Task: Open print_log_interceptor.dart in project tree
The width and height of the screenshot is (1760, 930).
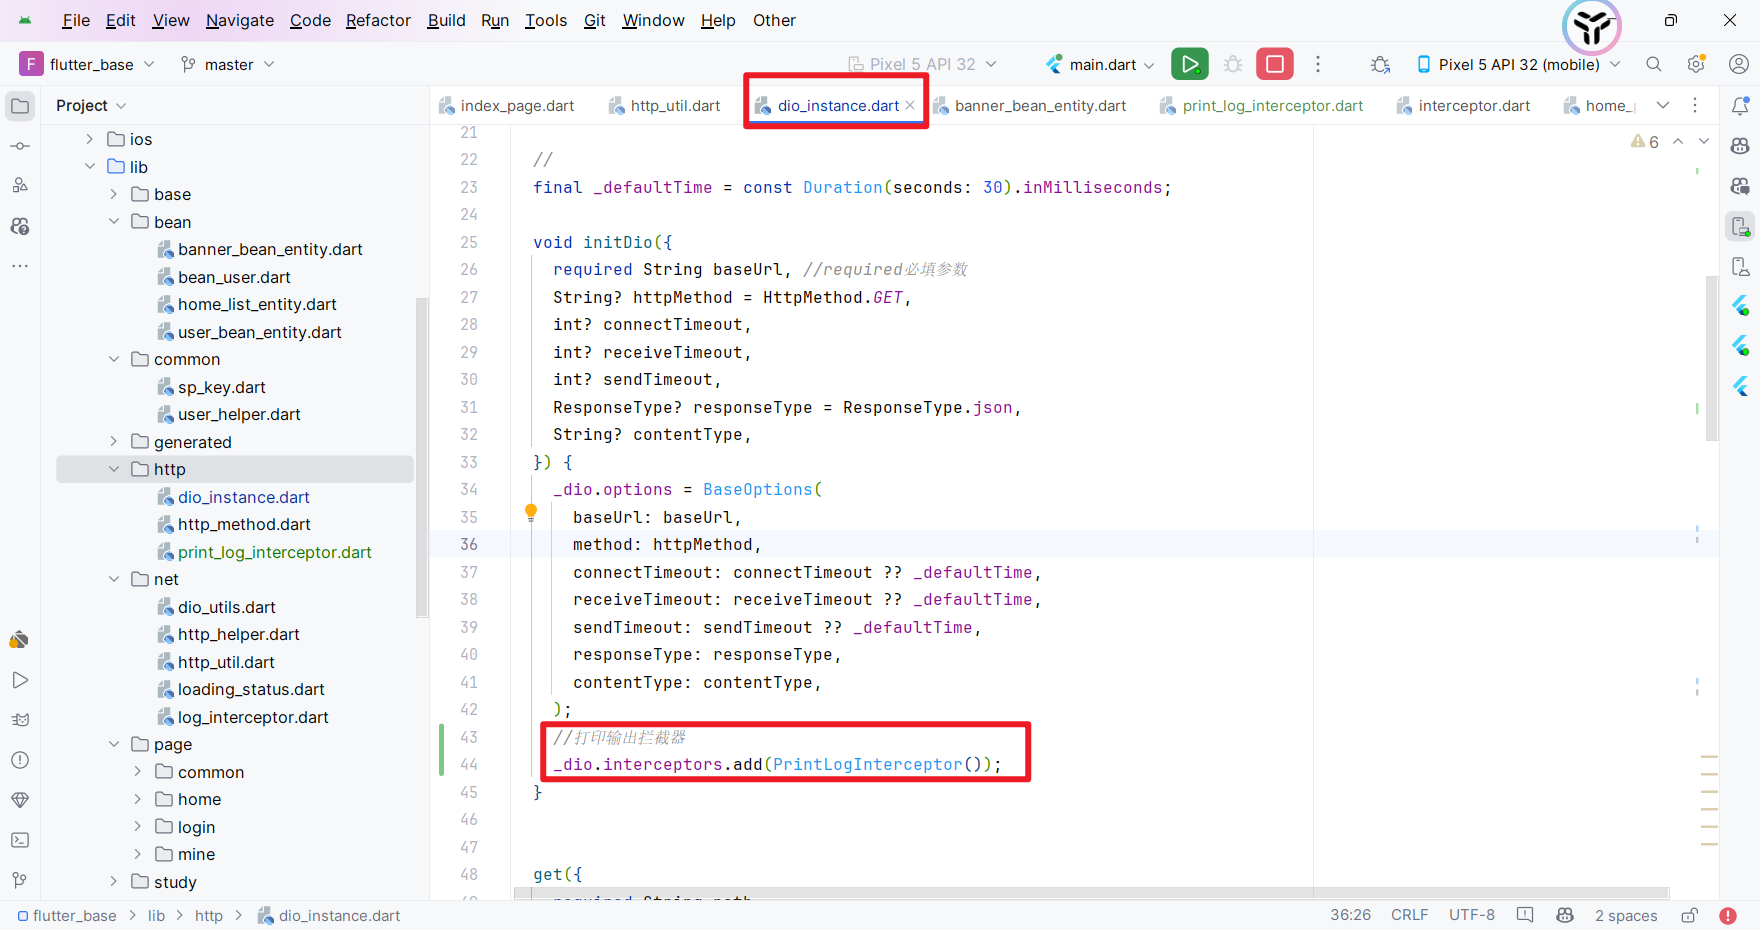Action: pyautogui.click(x=274, y=552)
